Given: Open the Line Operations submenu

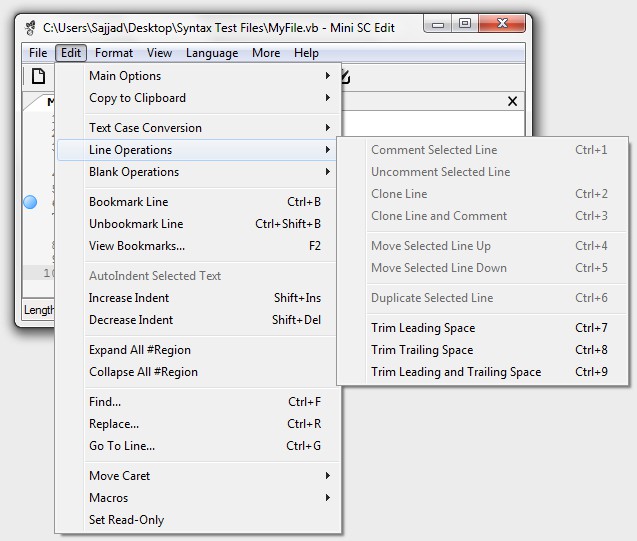Looking at the screenshot, I should click(x=197, y=150).
